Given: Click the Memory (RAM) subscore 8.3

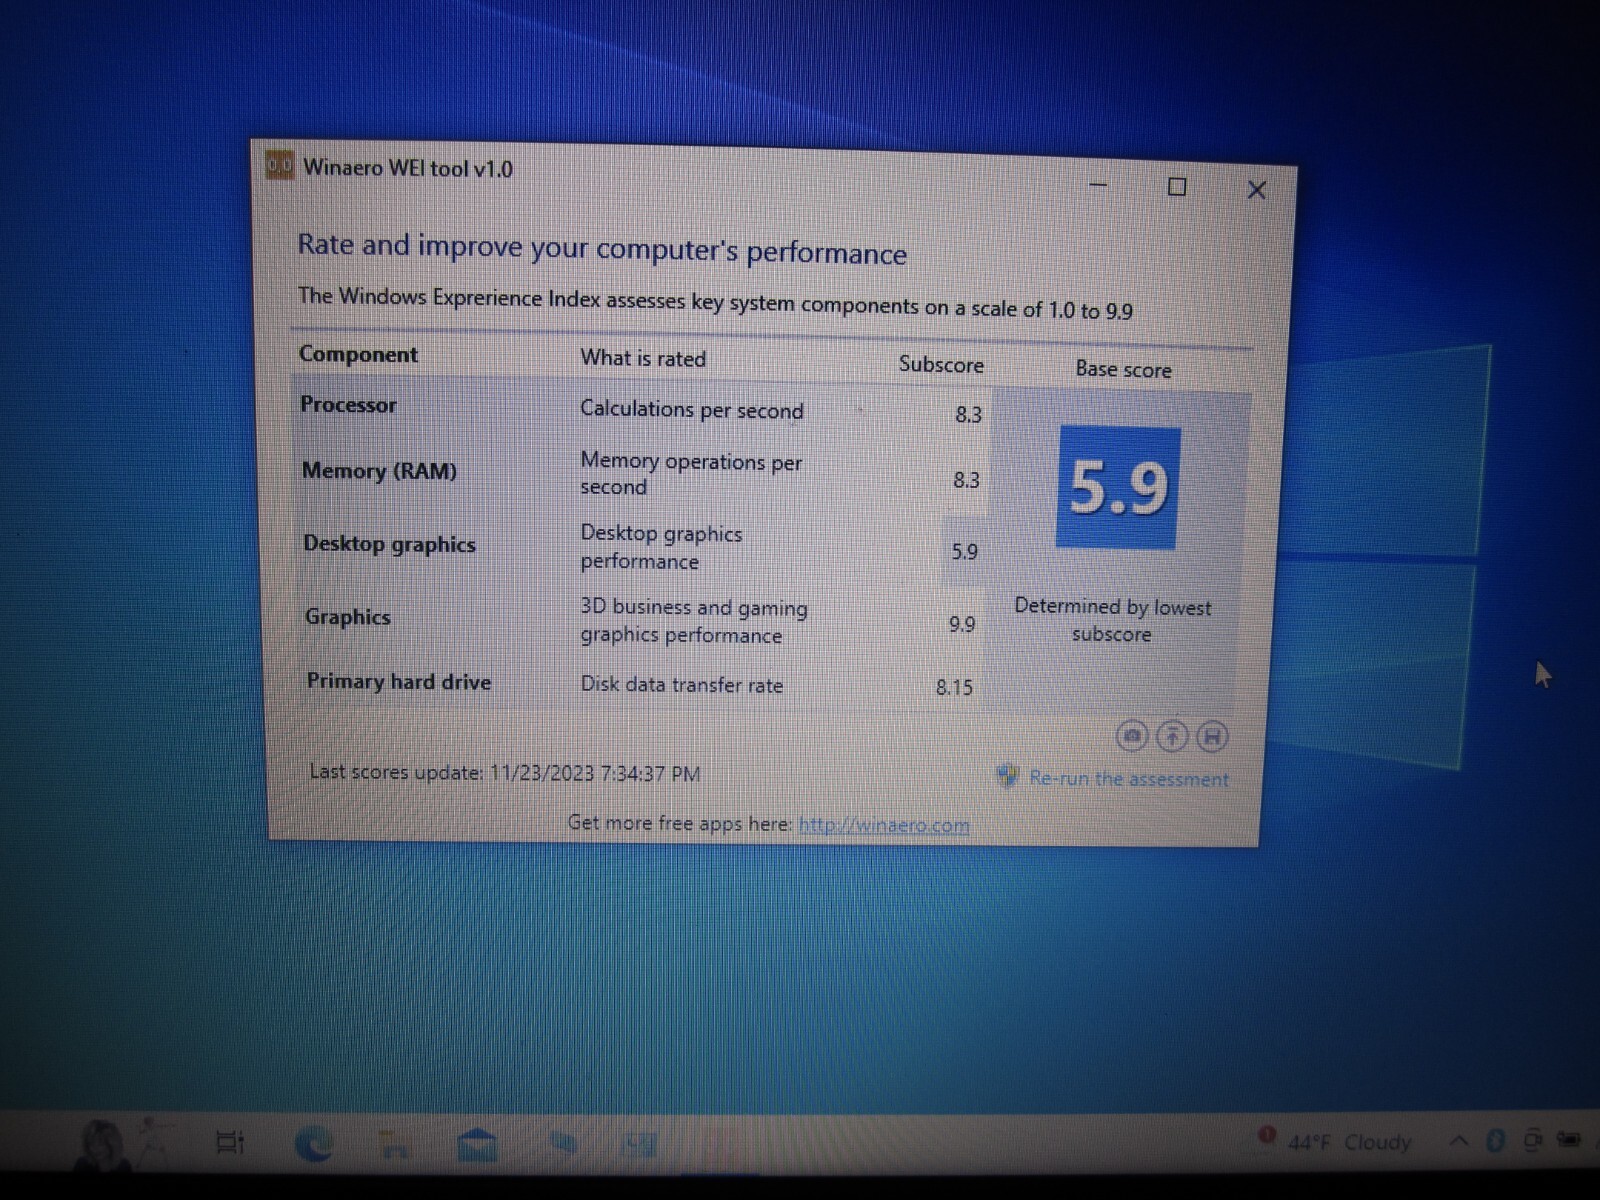Looking at the screenshot, I should pyautogui.click(x=966, y=480).
